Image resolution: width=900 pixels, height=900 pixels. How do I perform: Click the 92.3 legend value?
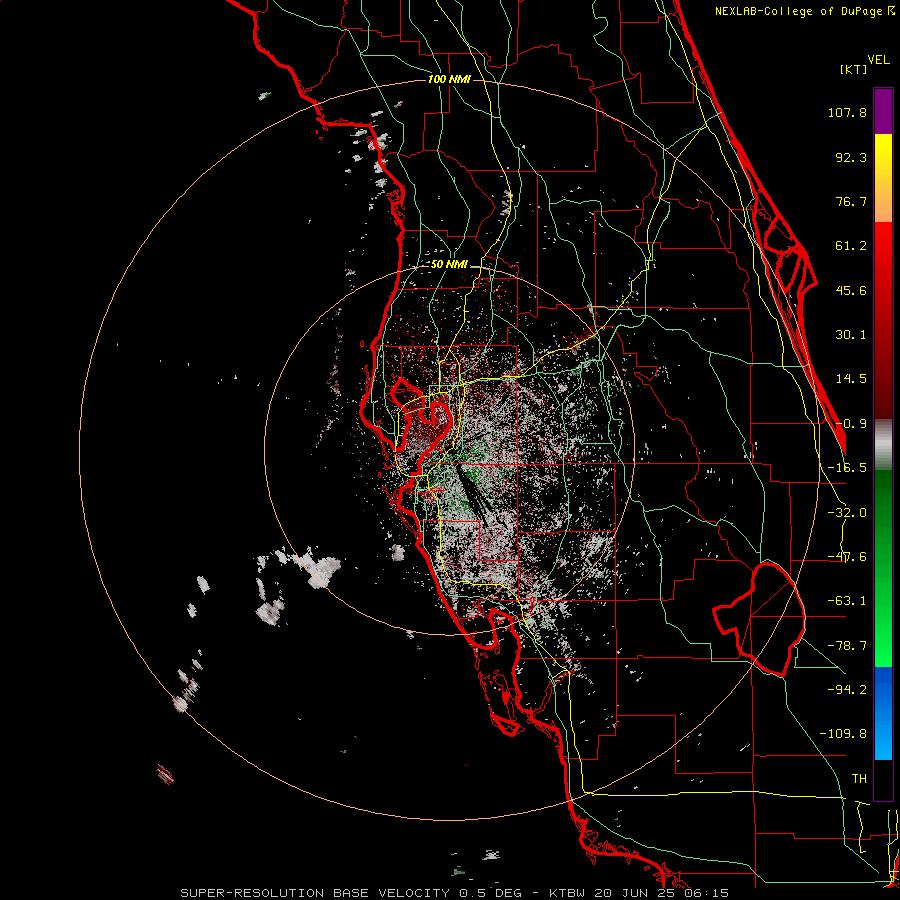click(x=851, y=157)
